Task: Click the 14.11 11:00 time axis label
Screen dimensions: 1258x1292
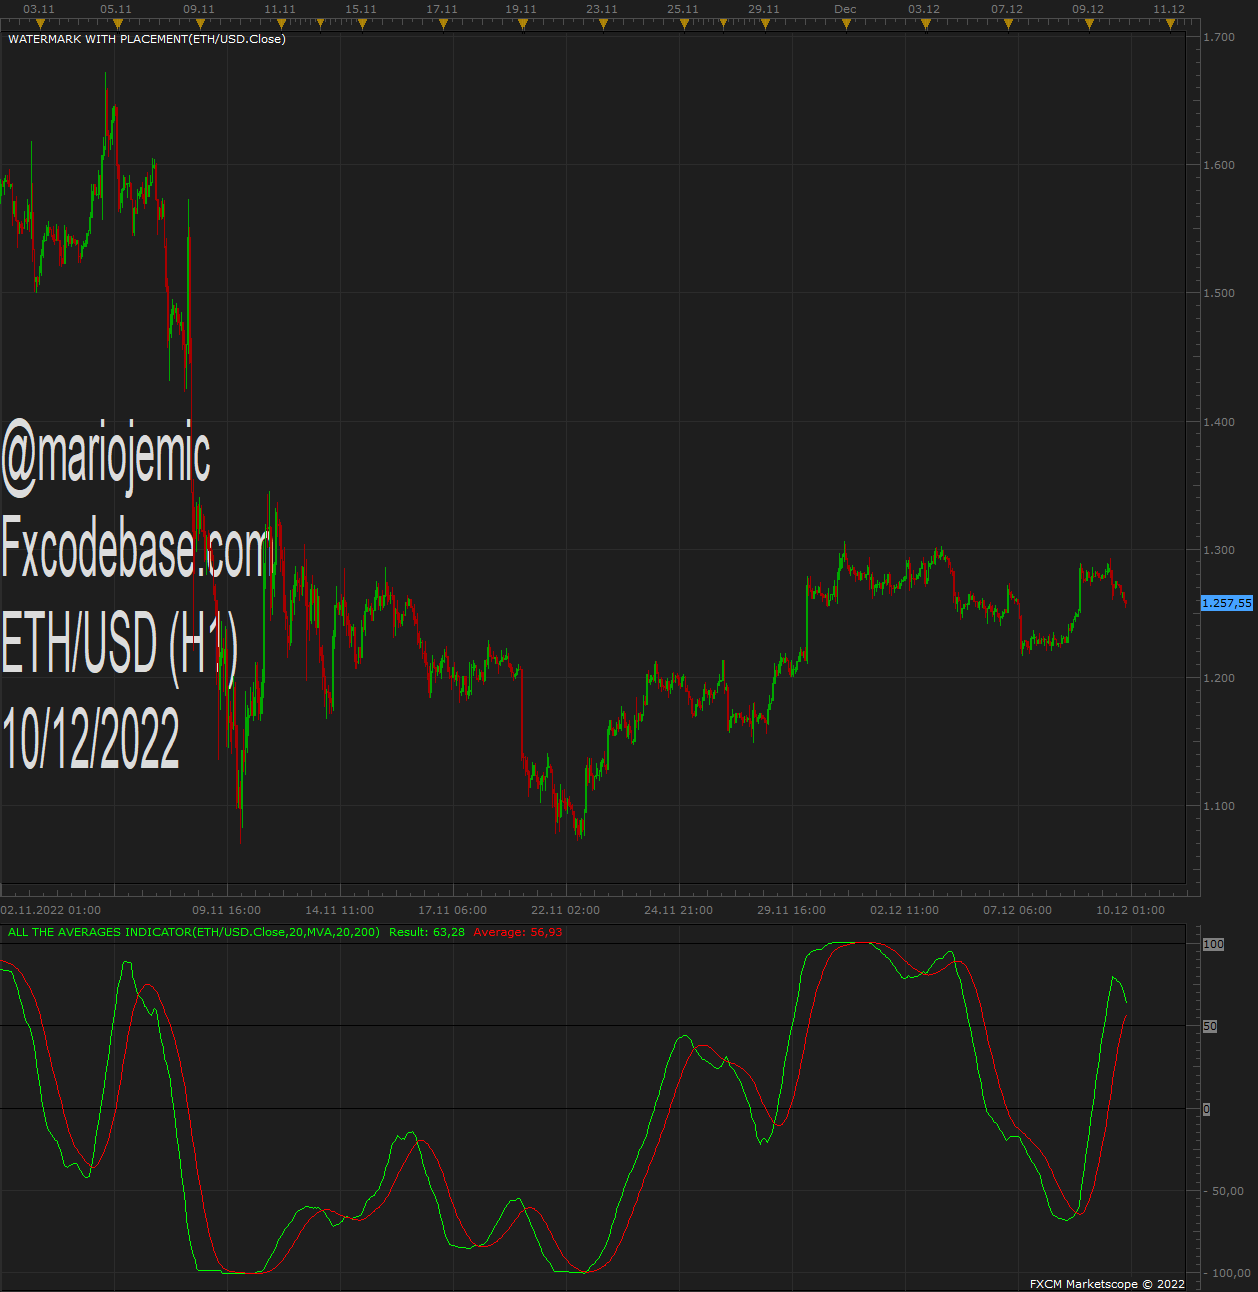Action: (x=340, y=910)
